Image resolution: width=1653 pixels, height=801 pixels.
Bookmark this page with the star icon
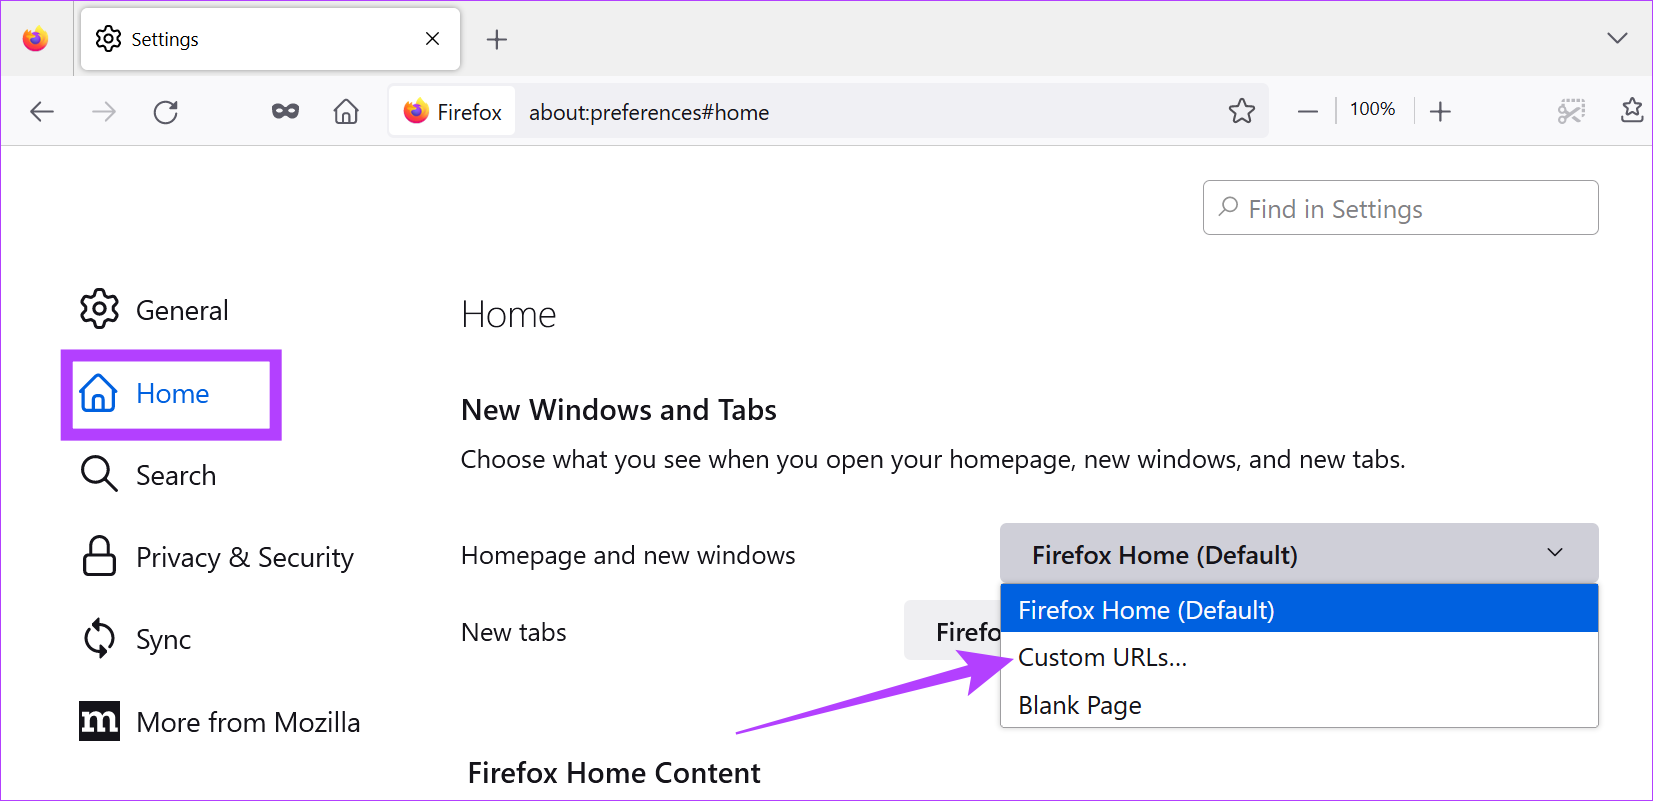pyautogui.click(x=1242, y=111)
